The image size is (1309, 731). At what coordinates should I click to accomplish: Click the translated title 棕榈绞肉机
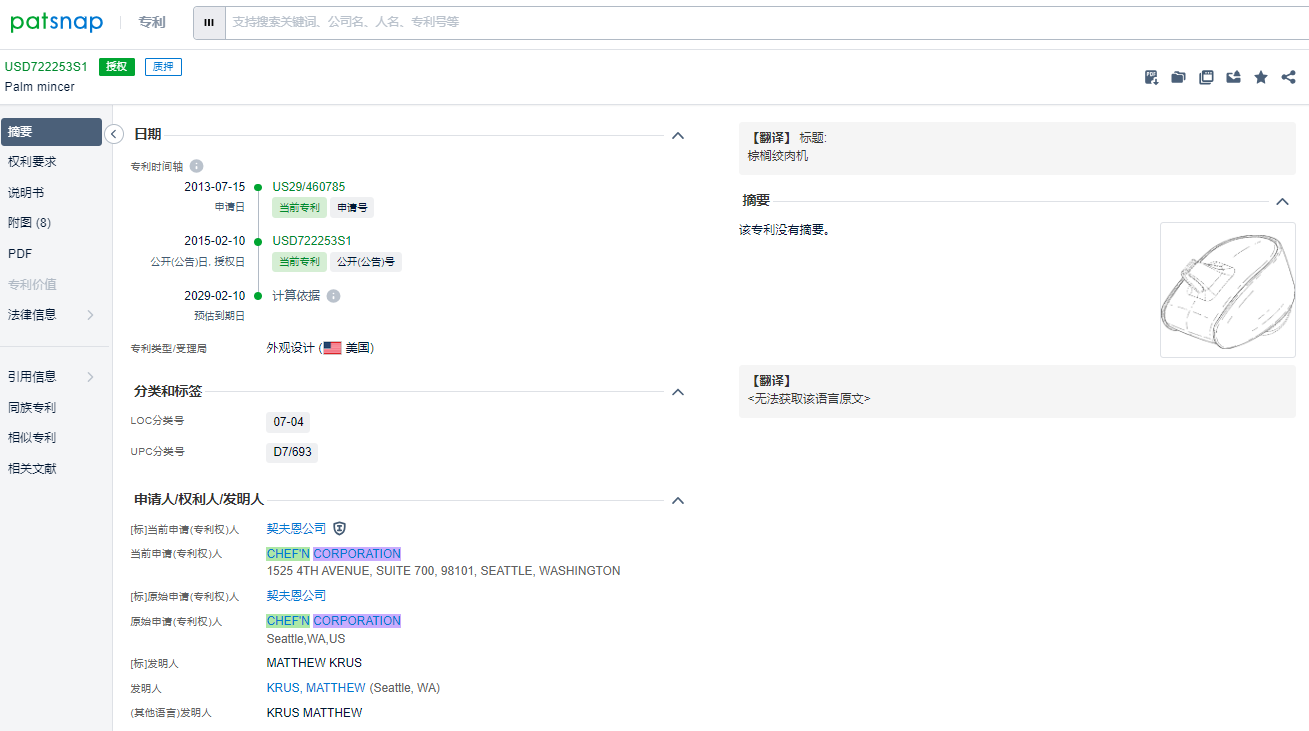click(778, 156)
